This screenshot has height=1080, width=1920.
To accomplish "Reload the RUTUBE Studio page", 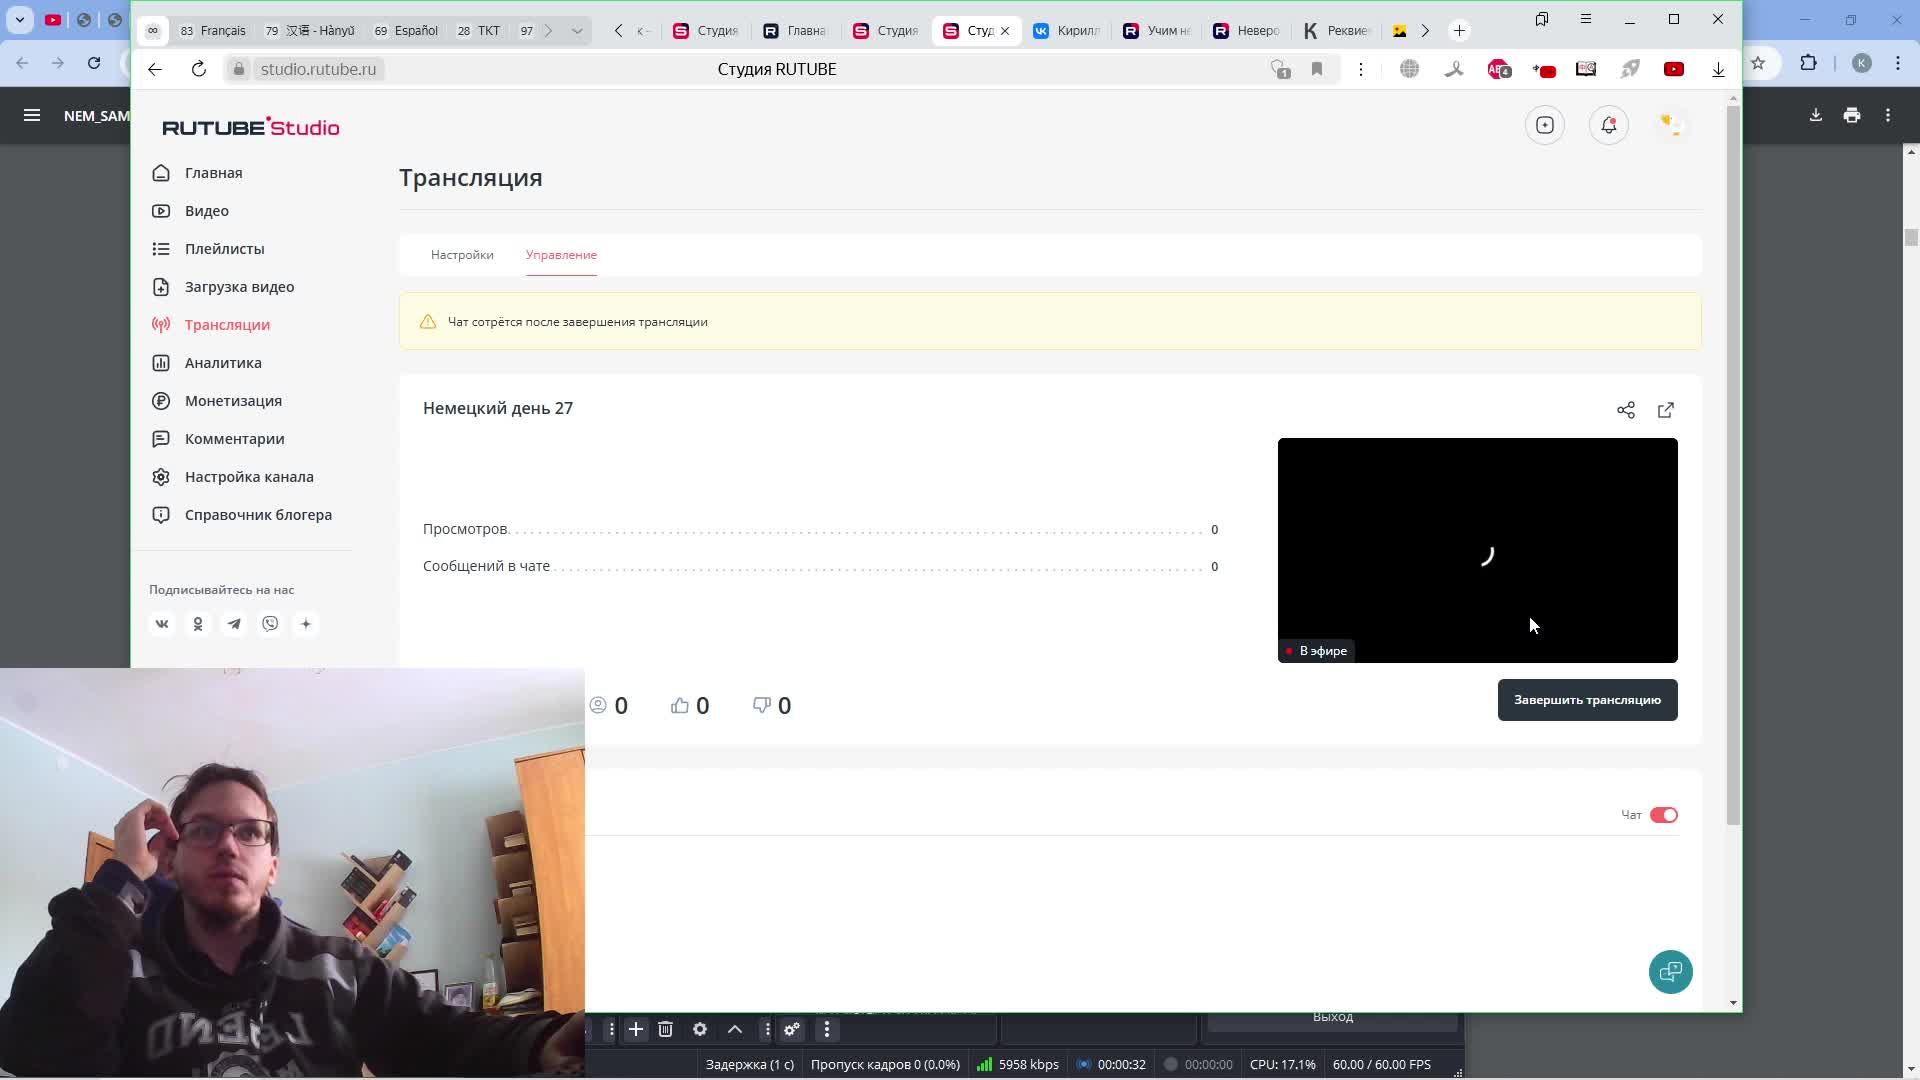I will [199, 69].
